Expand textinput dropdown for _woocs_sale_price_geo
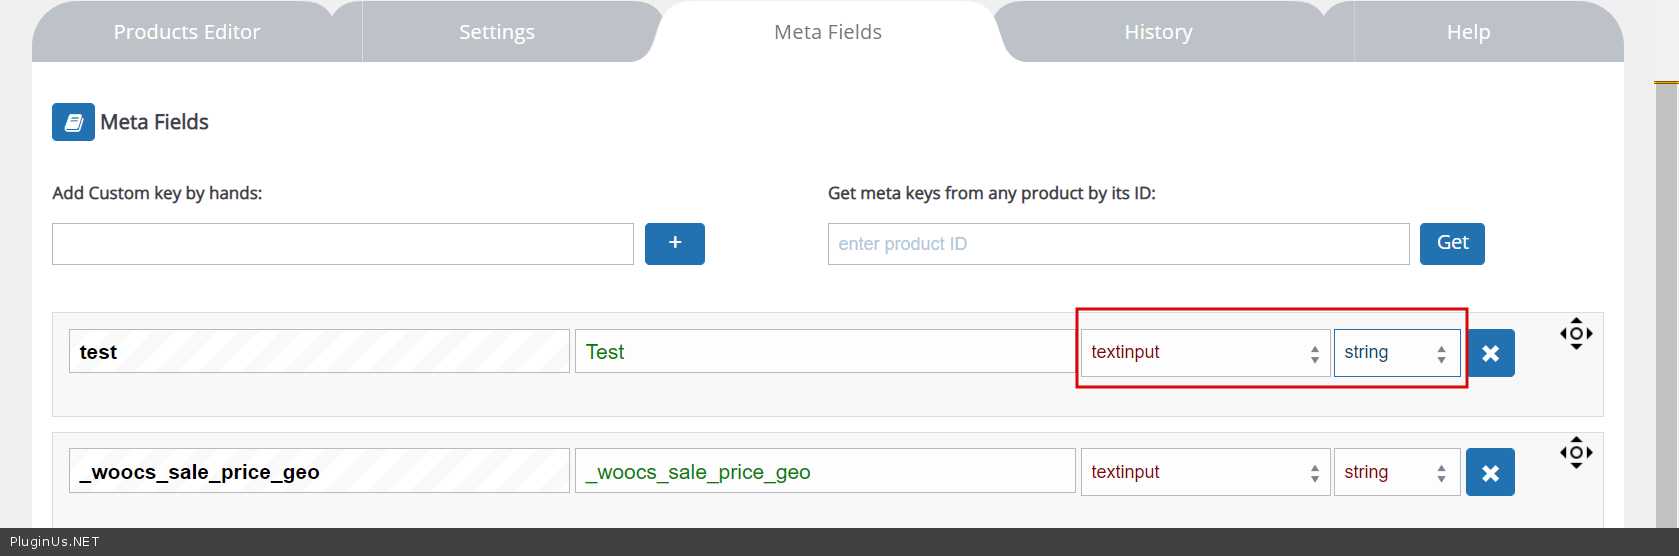 (x=1205, y=472)
